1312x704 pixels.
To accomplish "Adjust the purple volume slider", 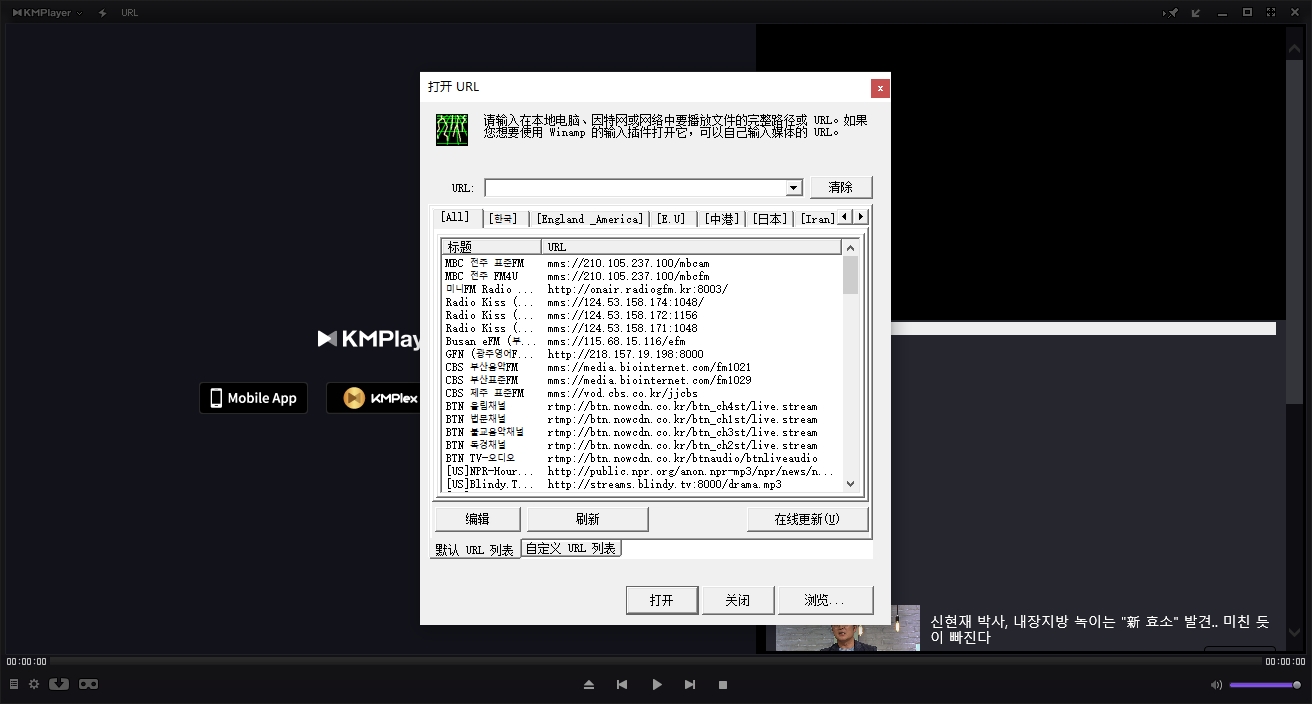I will tap(1265, 685).
